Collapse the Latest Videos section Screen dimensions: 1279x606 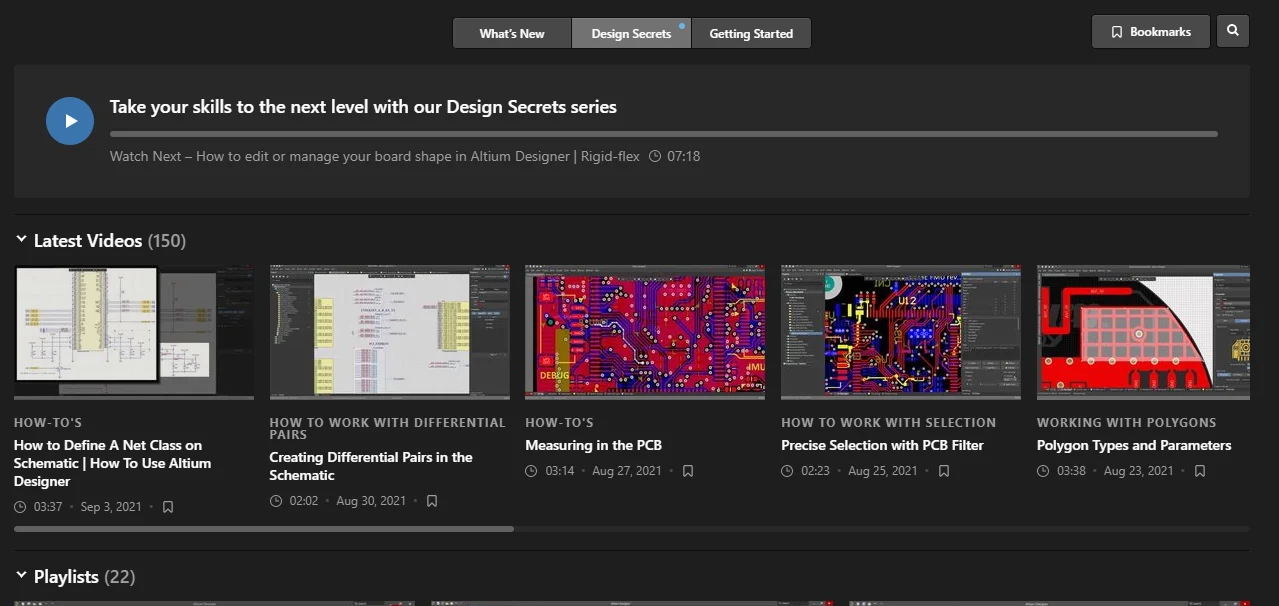click(21, 240)
